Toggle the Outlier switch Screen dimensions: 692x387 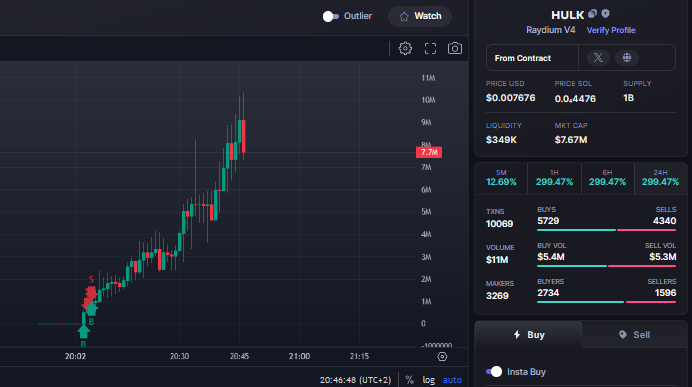(x=331, y=16)
